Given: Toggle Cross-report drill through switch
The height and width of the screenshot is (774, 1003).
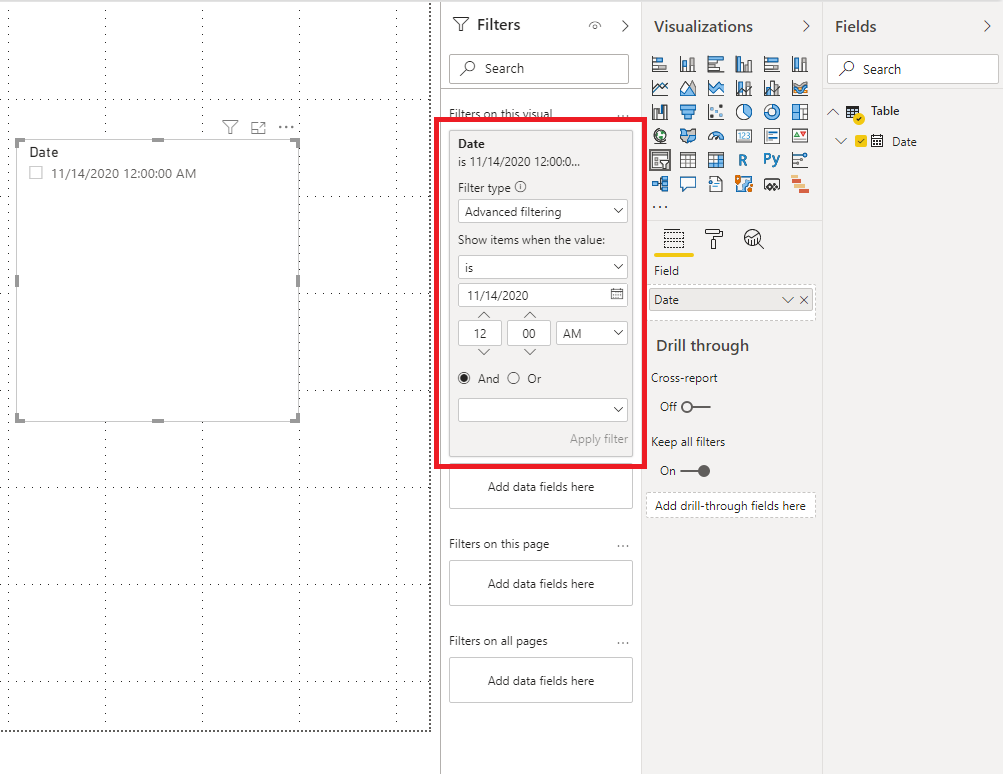Looking at the screenshot, I should (696, 407).
